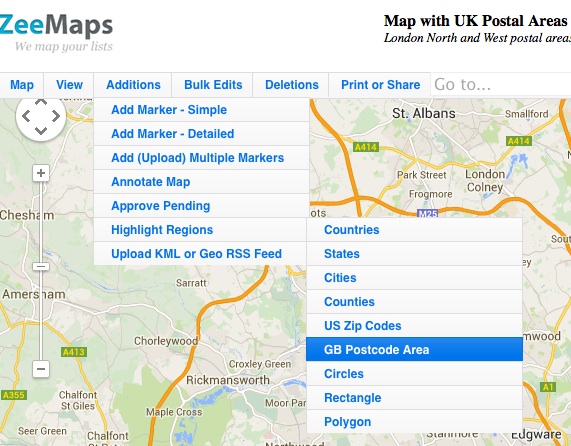
Task: Open the View menu
Action: pos(69,85)
